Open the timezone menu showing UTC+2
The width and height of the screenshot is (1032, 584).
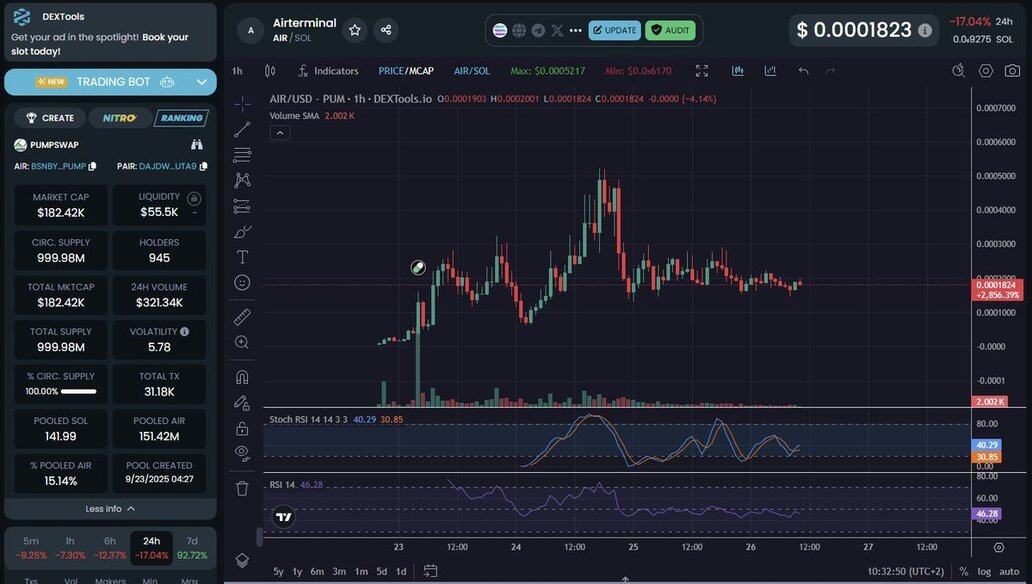(906, 571)
